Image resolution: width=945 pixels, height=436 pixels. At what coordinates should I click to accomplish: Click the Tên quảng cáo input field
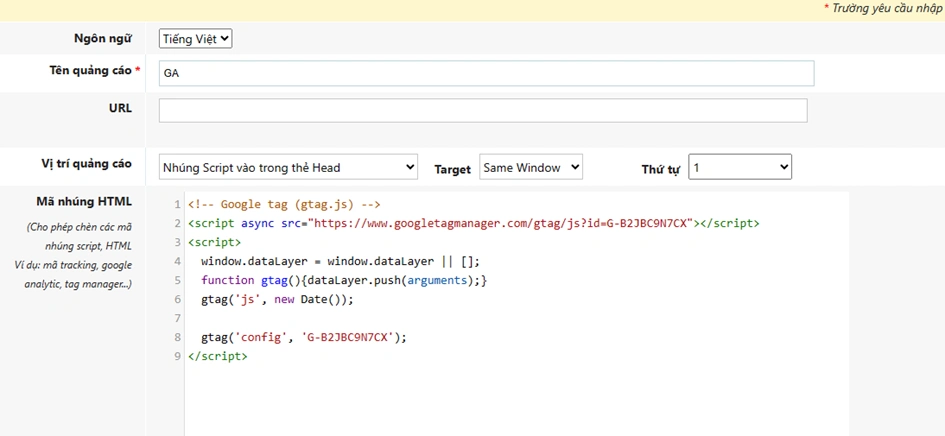486,73
